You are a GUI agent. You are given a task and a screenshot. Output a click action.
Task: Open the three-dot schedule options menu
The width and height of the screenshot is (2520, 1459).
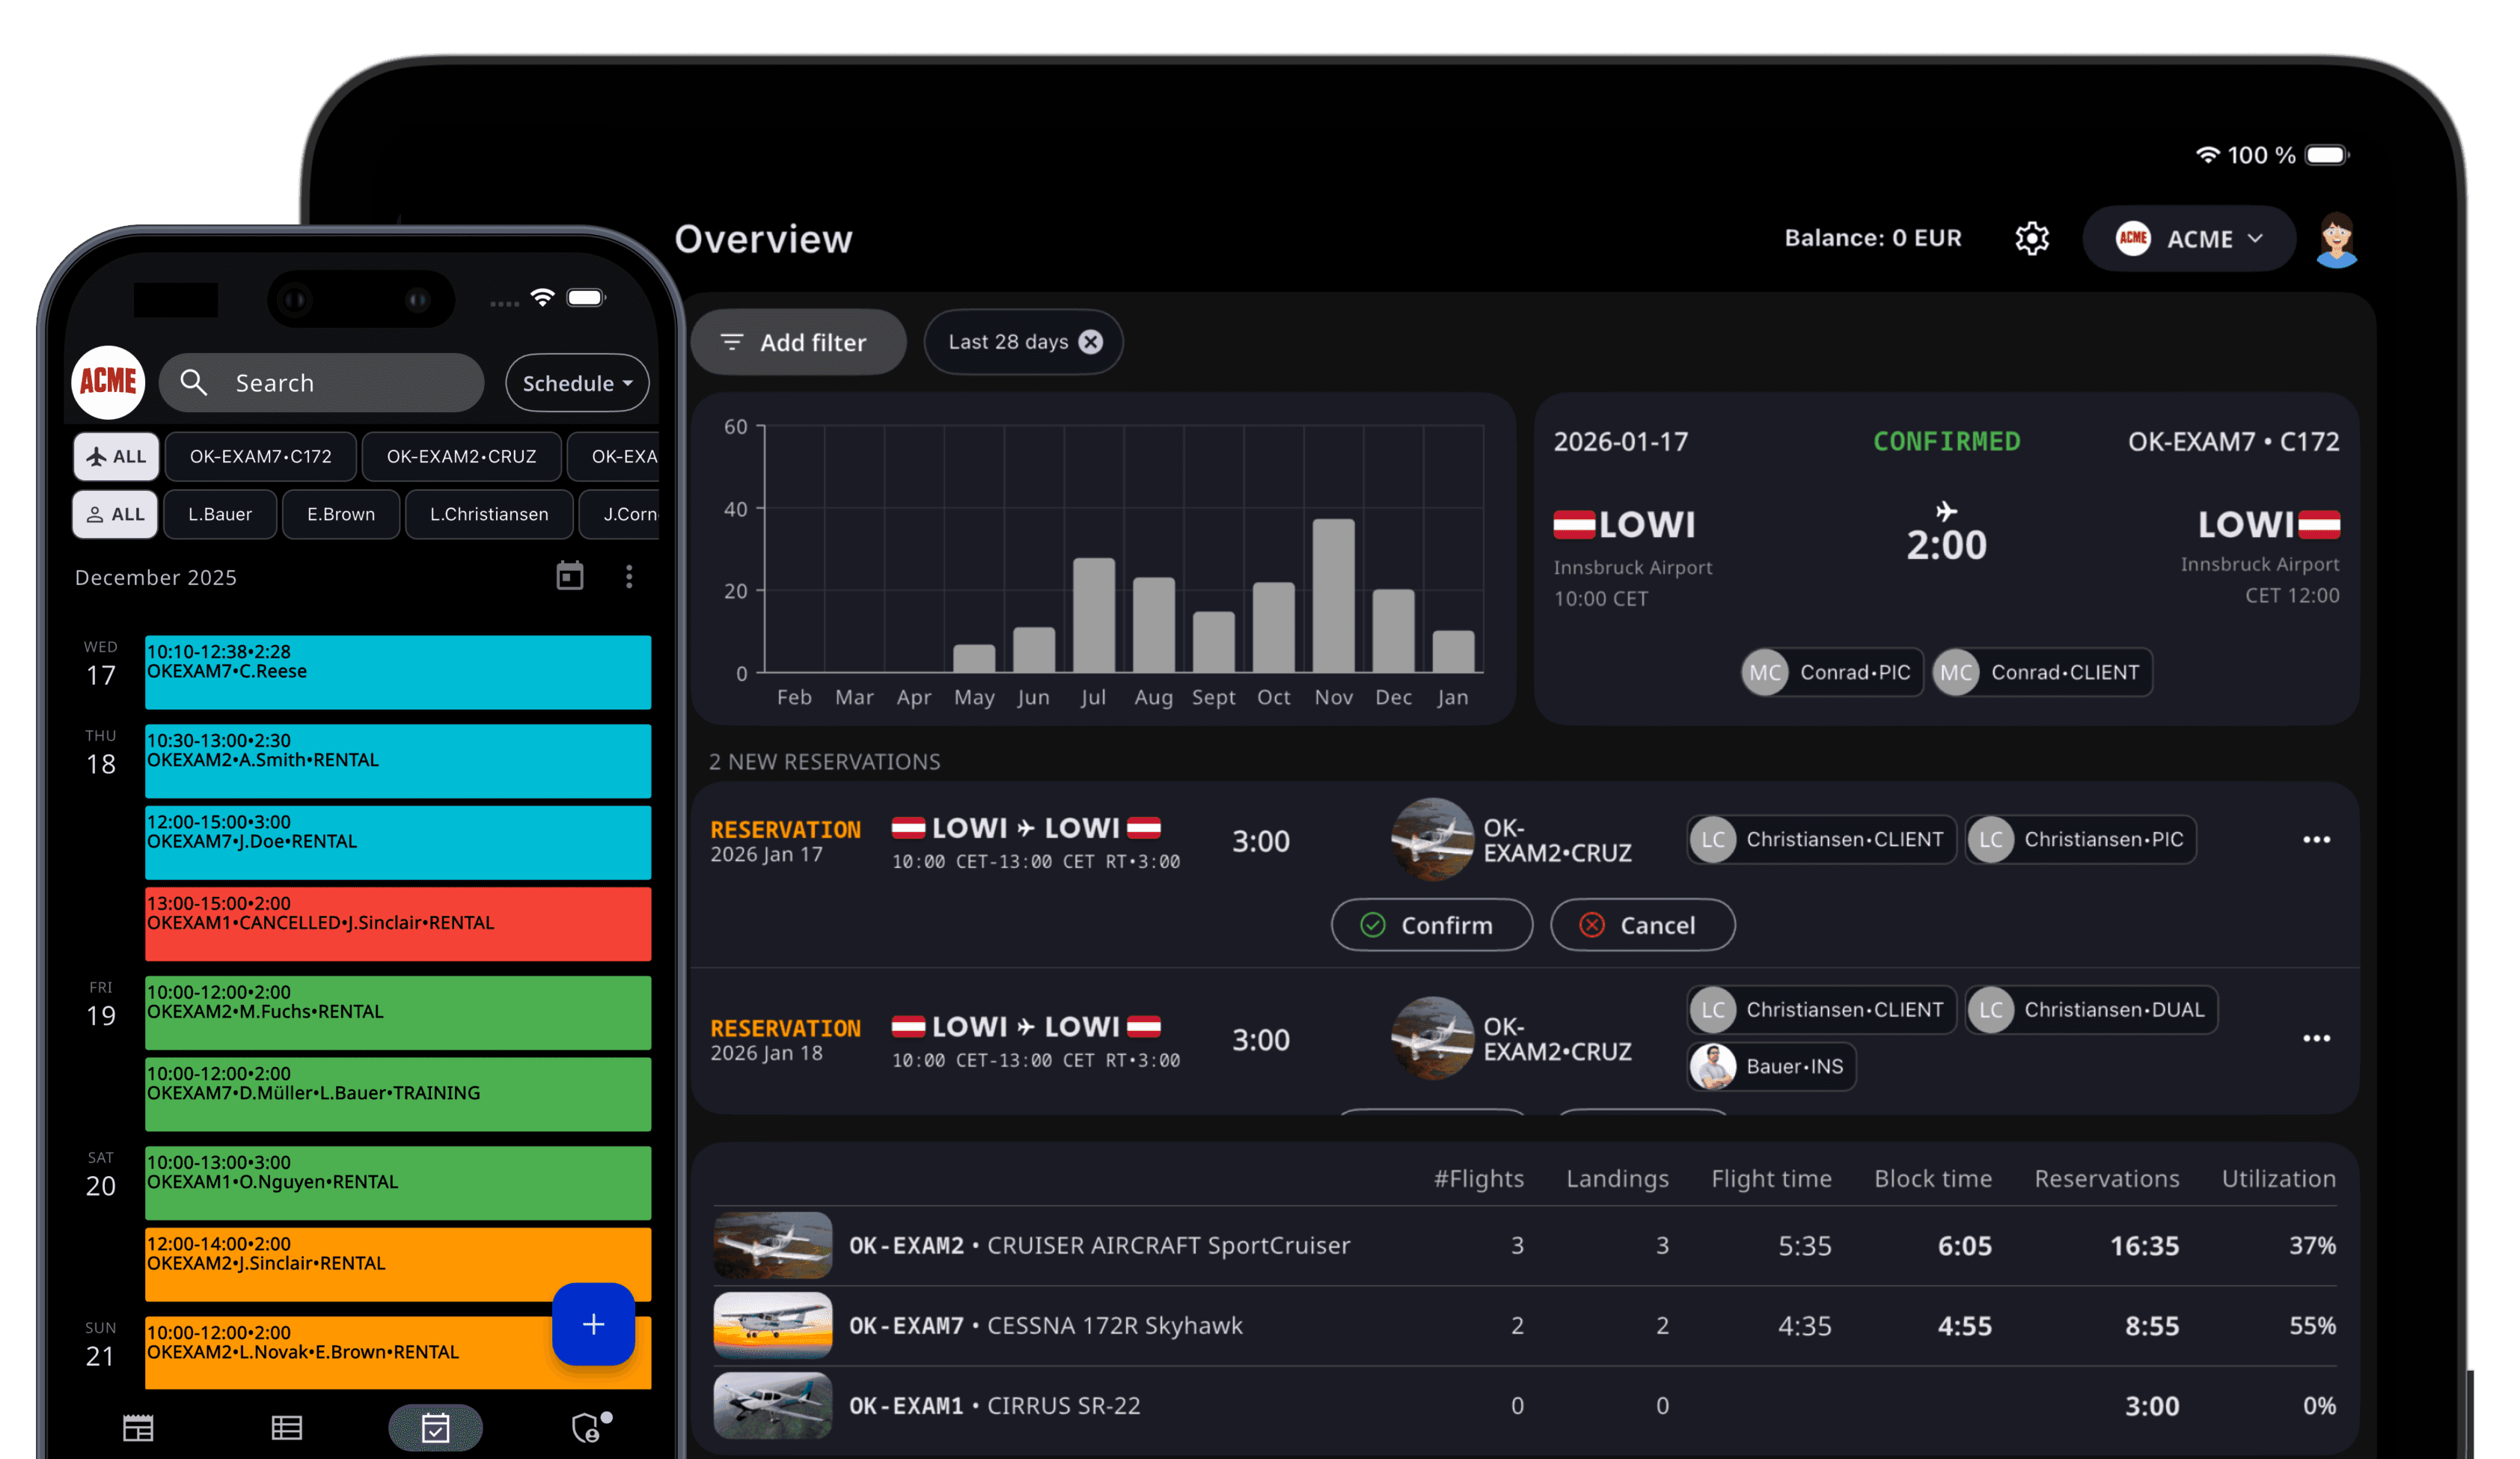coord(629,576)
